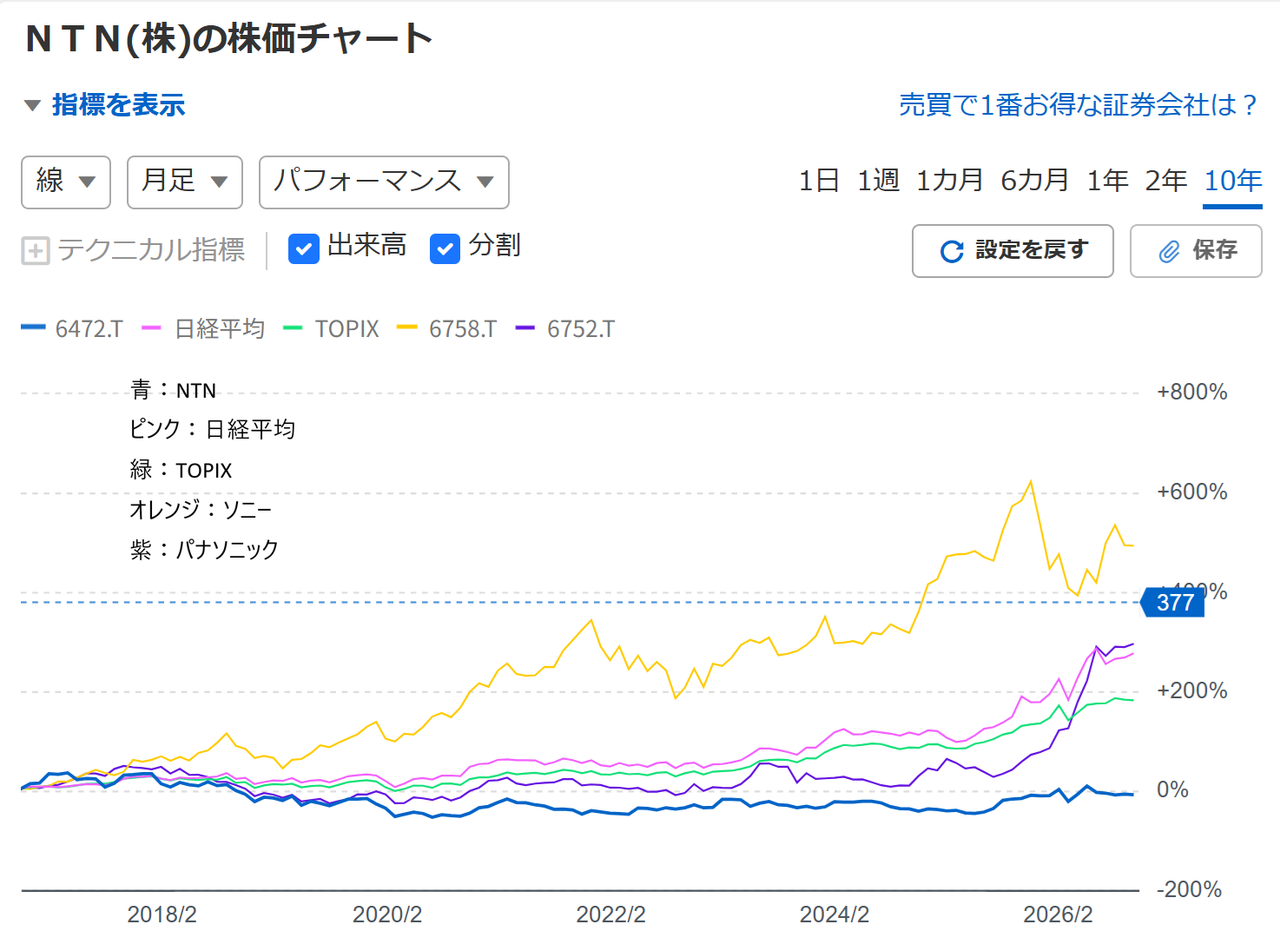The height and width of the screenshot is (938, 1280).
Task: Click the 2024/2 date label on the axis
Action: tap(836, 914)
